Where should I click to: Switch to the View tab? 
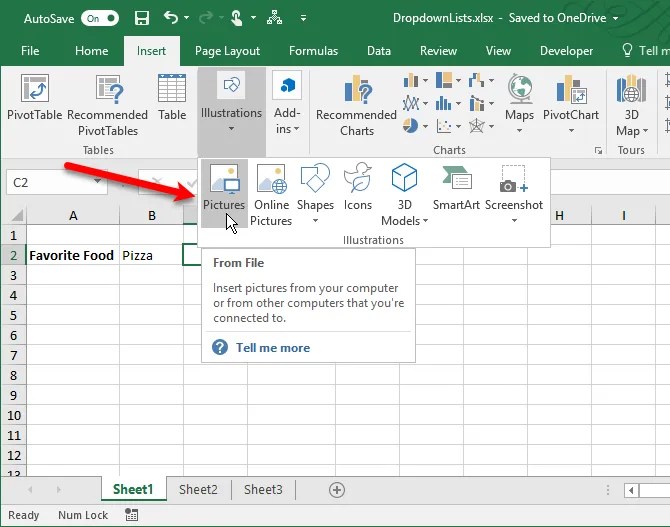(x=498, y=51)
